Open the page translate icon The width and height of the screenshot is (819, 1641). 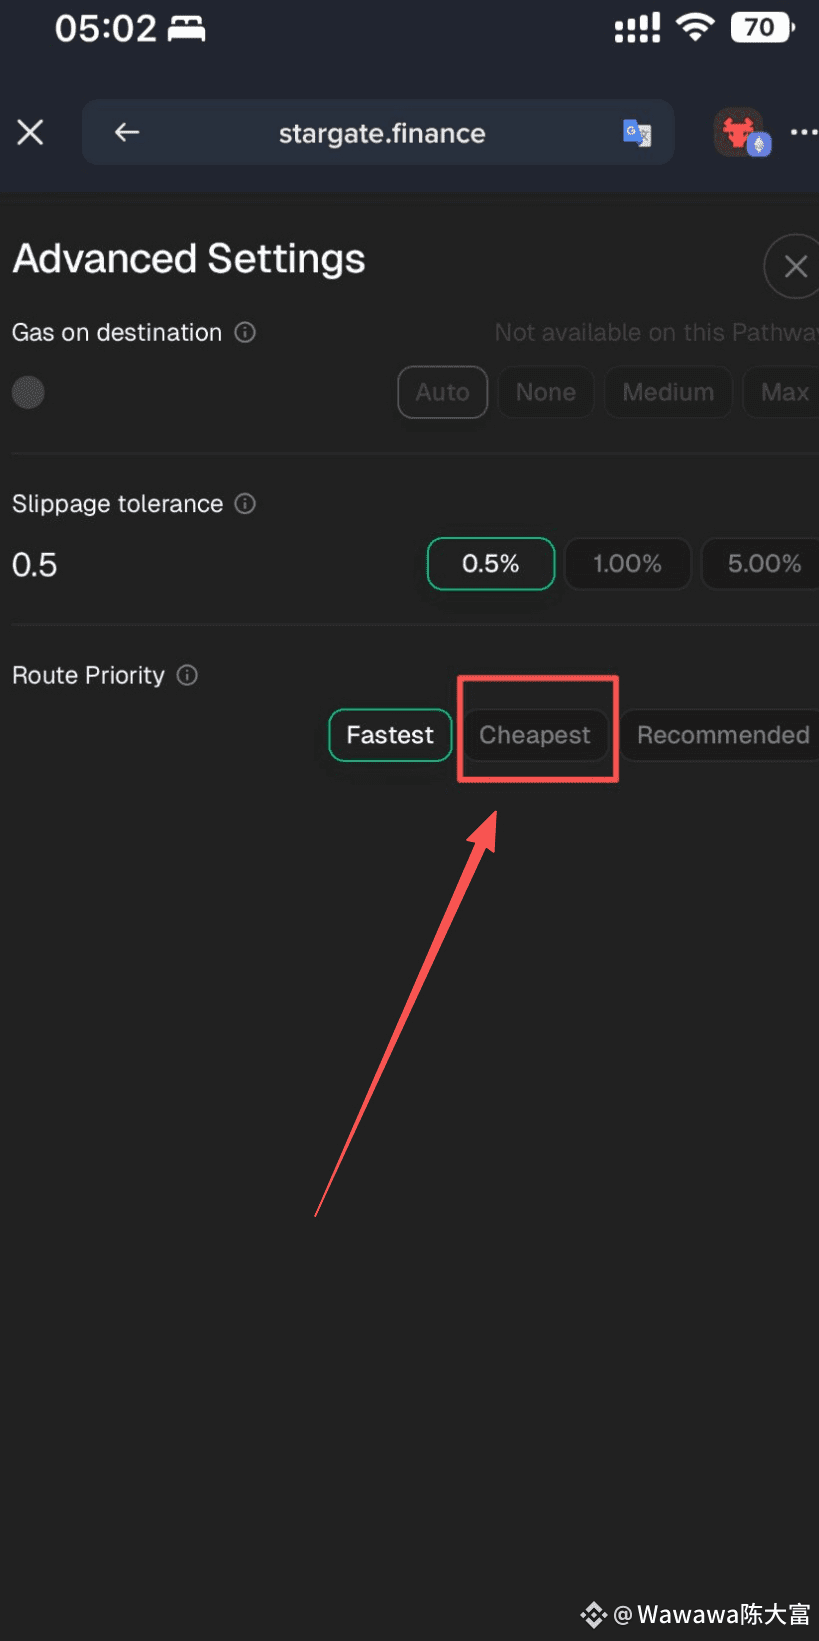(x=637, y=132)
